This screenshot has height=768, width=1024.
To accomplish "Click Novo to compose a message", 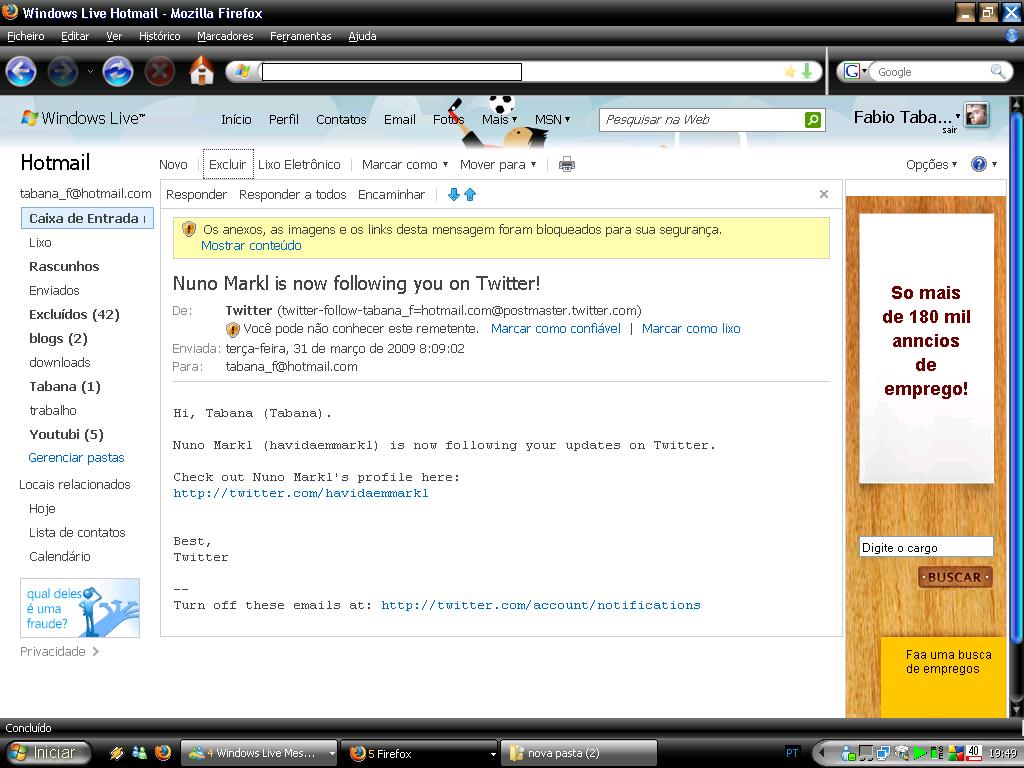I will pos(173,165).
